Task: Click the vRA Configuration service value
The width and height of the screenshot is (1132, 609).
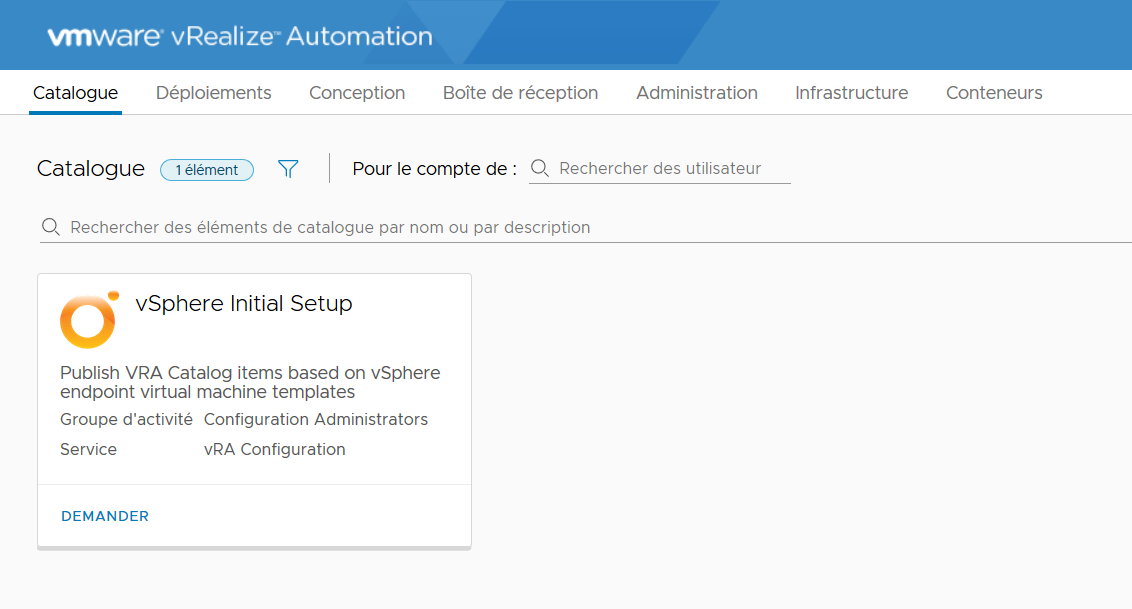Action: click(274, 449)
